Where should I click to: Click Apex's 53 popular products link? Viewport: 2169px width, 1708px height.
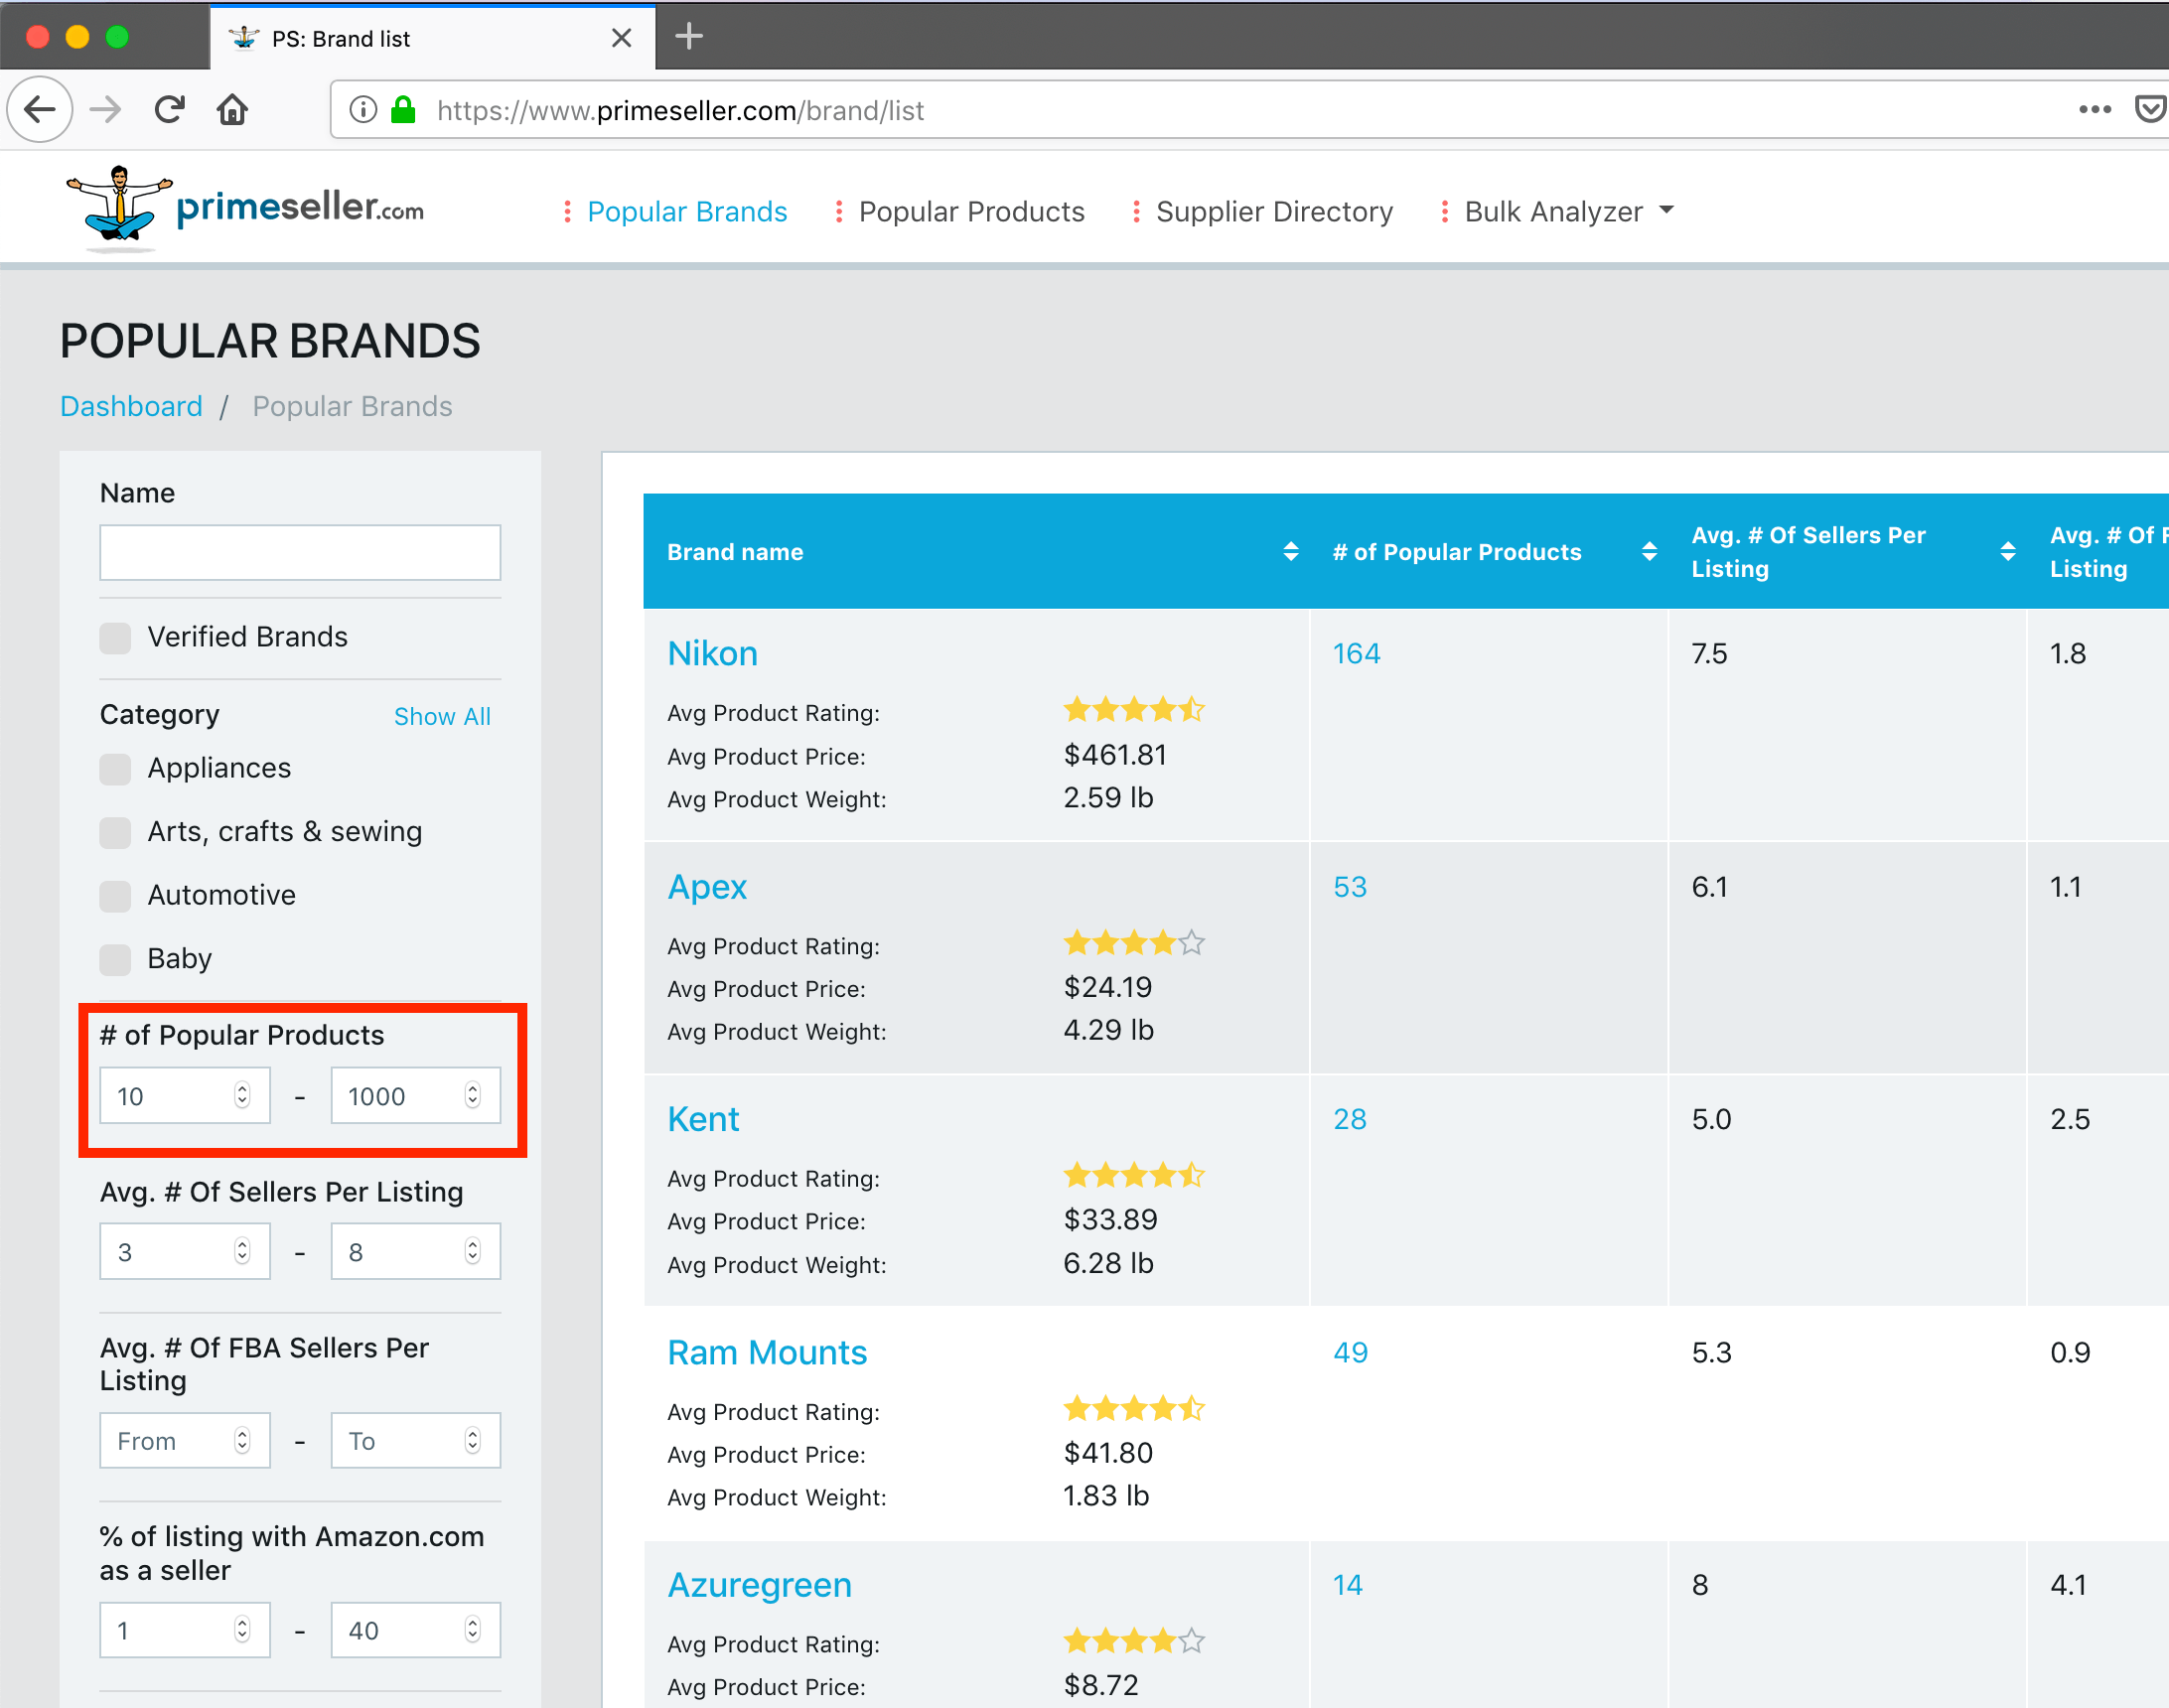click(1349, 887)
